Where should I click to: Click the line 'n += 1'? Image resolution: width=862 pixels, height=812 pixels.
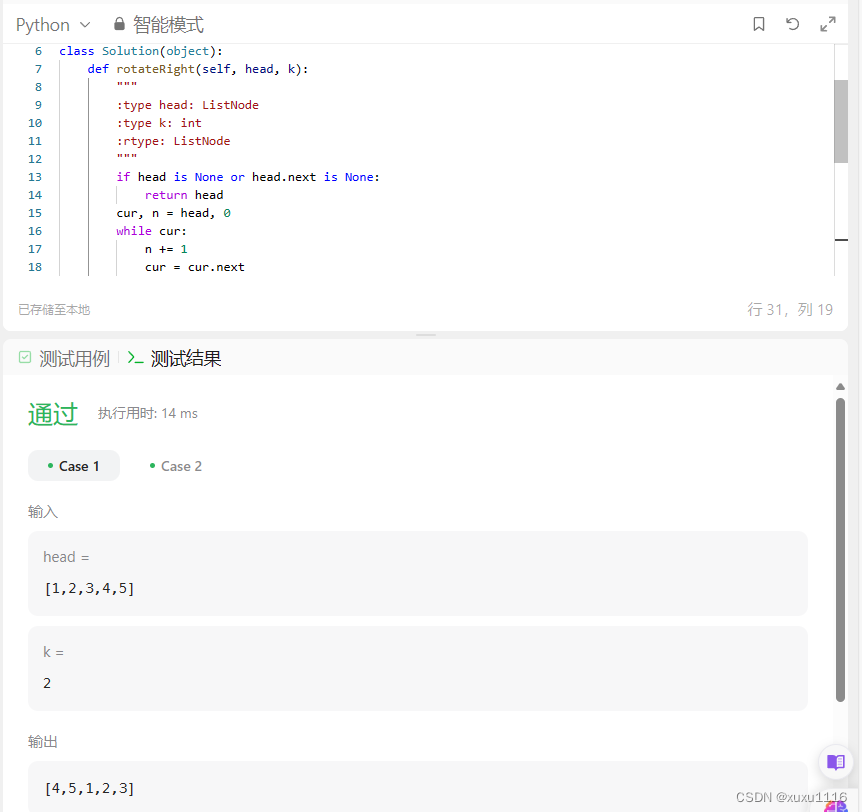click(166, 250)
